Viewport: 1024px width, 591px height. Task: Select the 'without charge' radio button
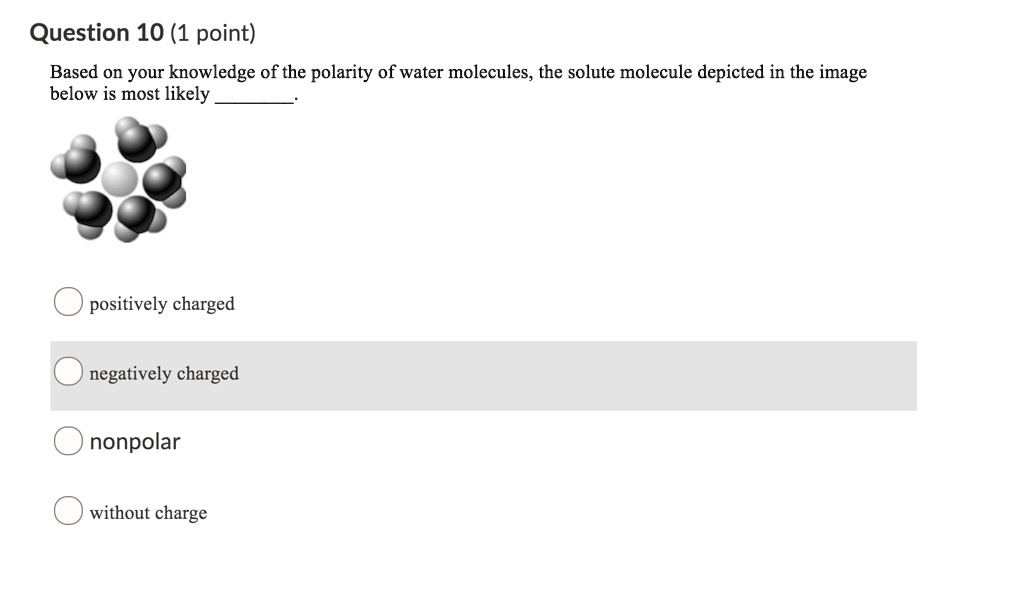67,509
